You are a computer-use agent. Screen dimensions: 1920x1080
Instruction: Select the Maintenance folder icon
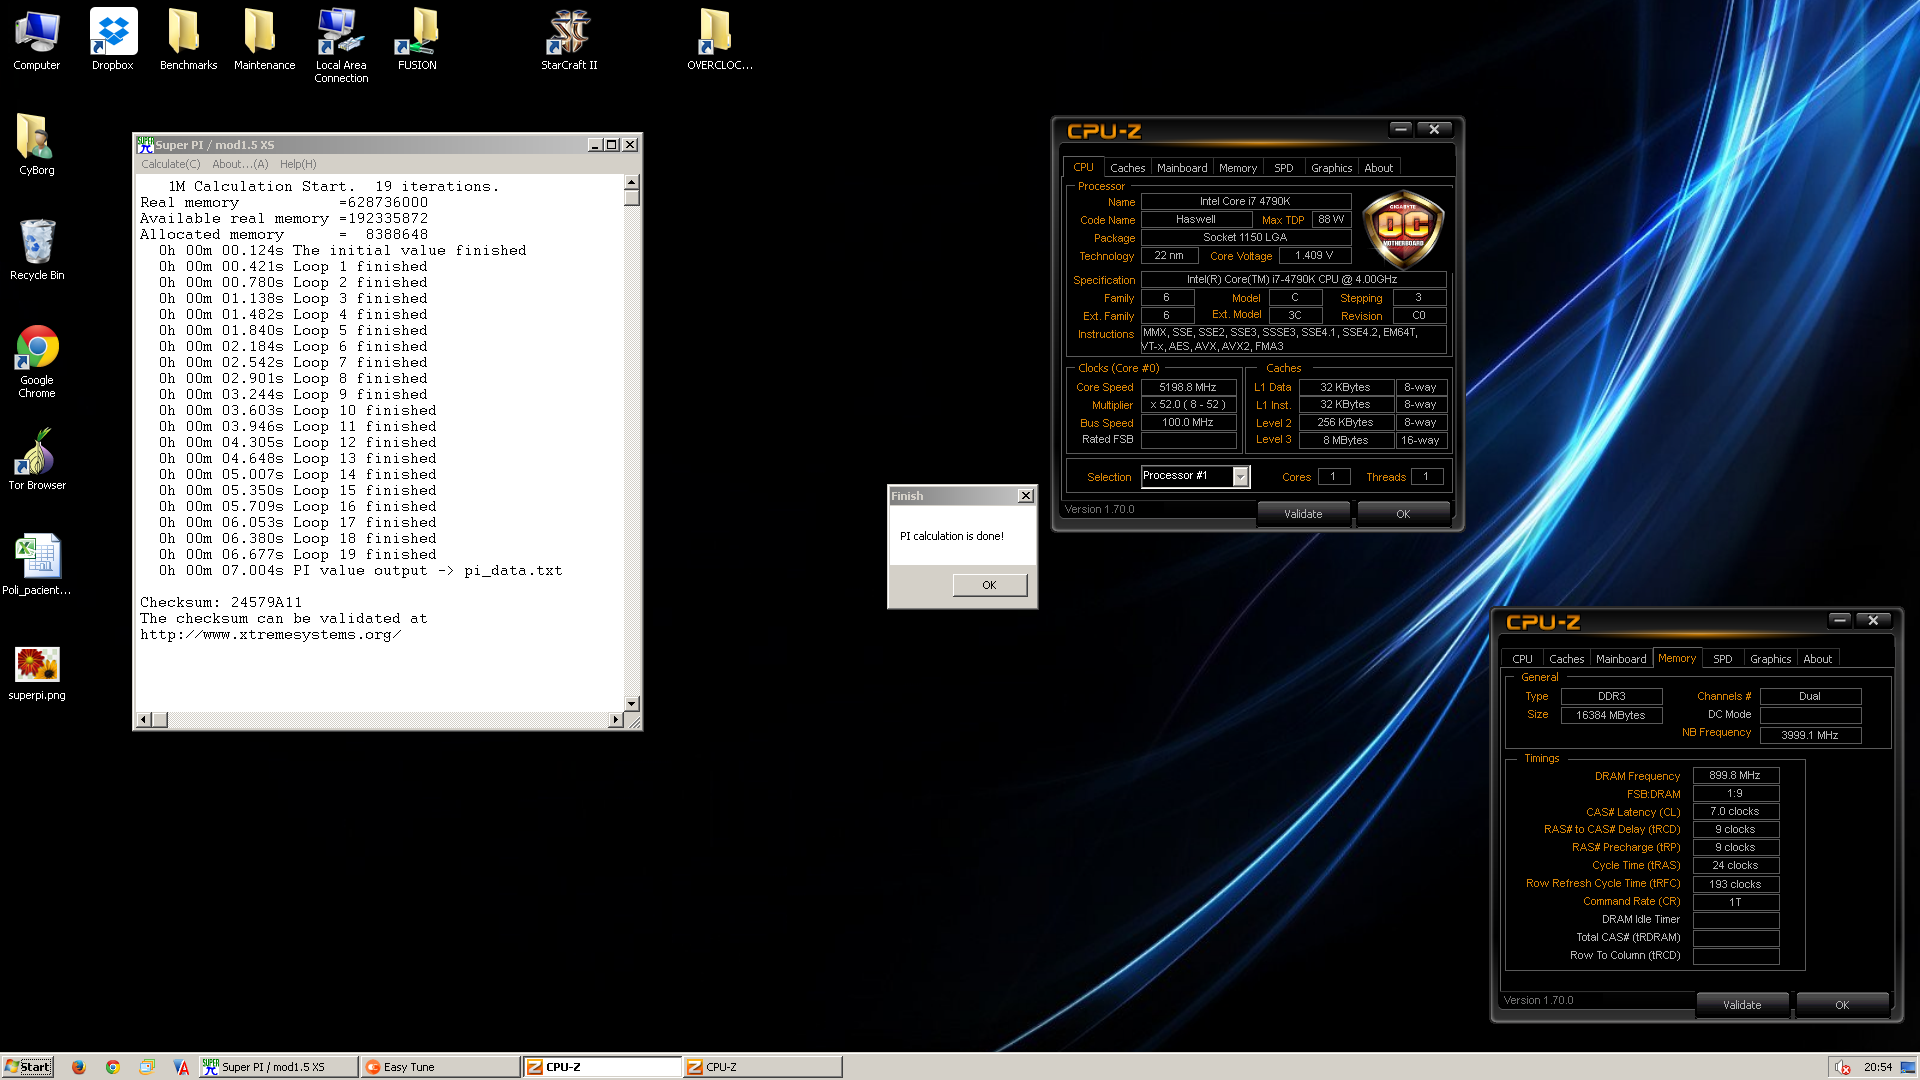pyautogui.click(x=264, y=41)
